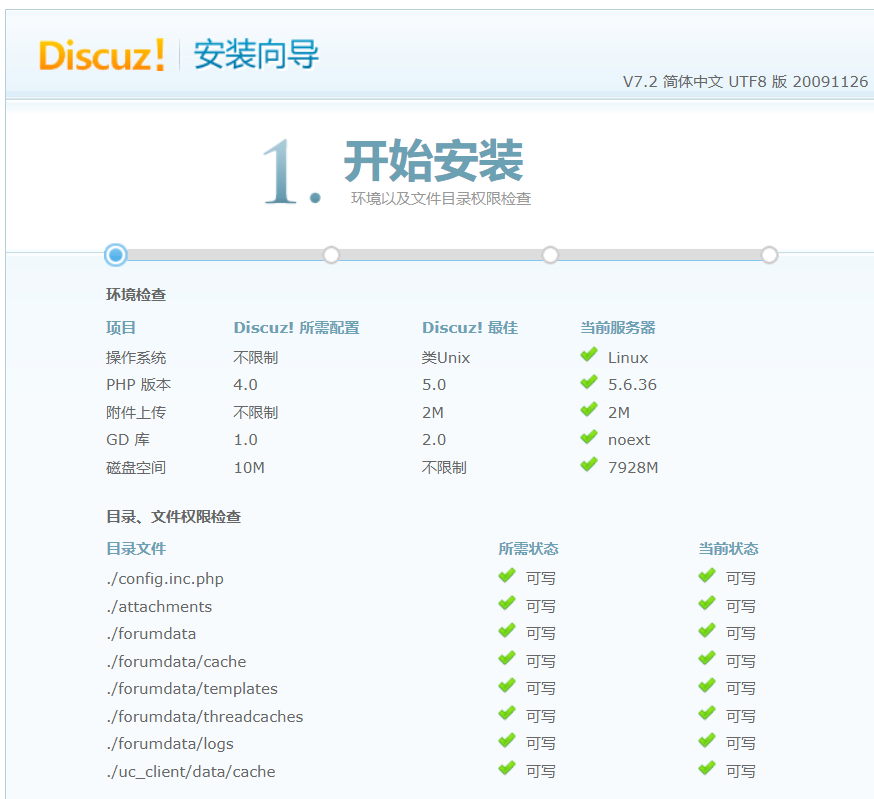Screen dimensions: 874x799
Task: Select the third step circle on progress bar
Action: pos(550,255)
